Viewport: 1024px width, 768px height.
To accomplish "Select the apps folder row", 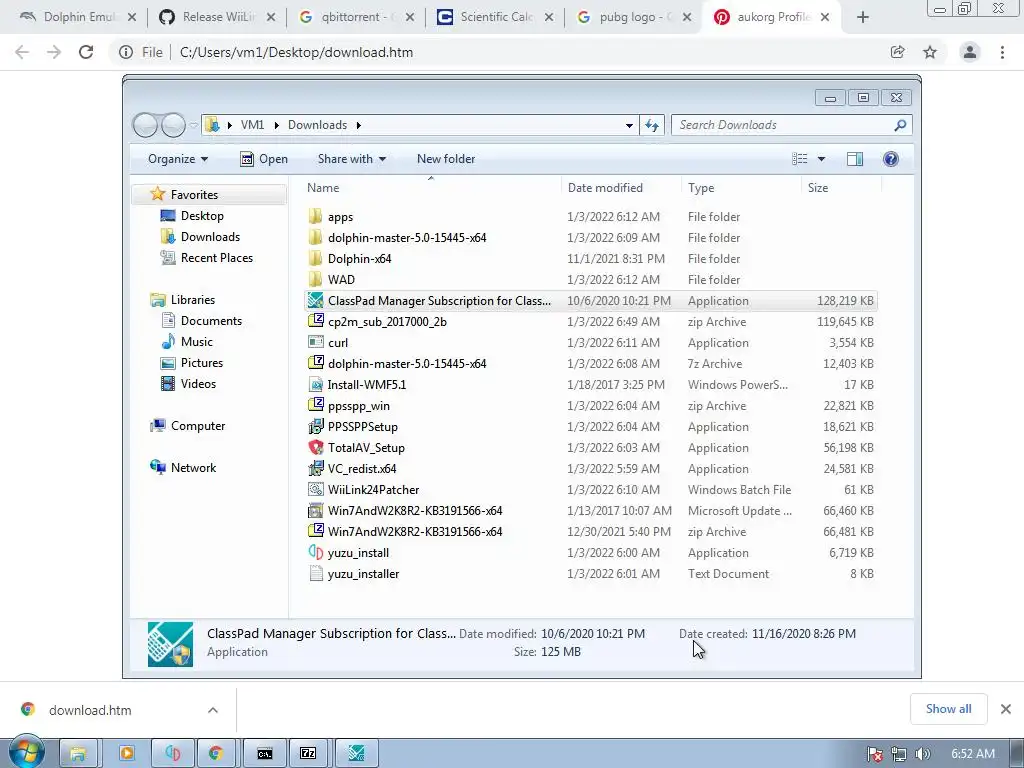I will coord(591,217).
